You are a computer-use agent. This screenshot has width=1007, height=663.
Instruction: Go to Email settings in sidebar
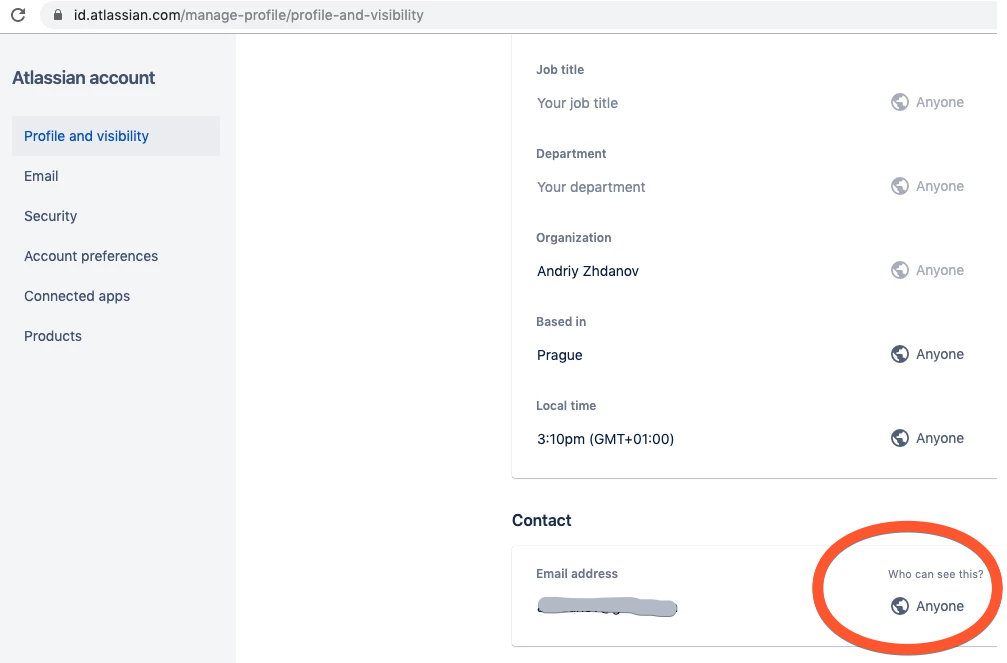point(41,176)
